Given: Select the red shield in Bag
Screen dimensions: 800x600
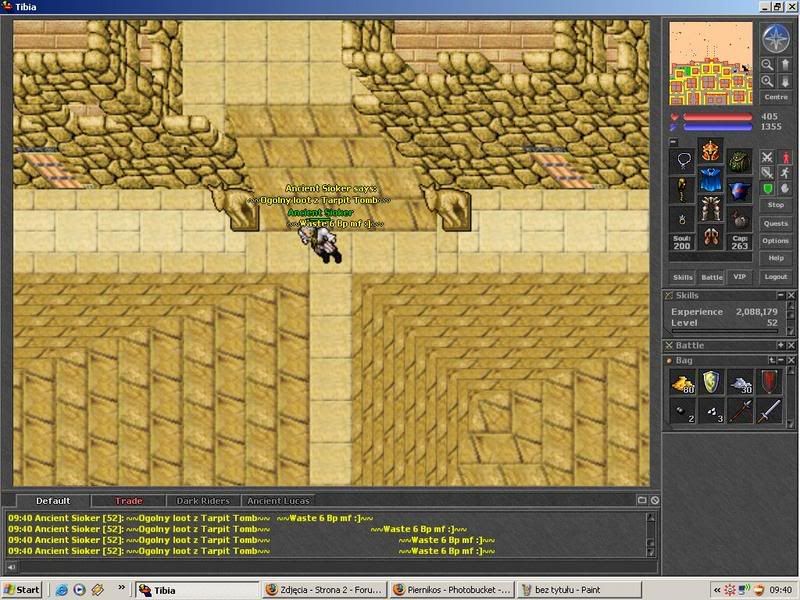Looking at the screenshot, I should (x=769, y=383).
